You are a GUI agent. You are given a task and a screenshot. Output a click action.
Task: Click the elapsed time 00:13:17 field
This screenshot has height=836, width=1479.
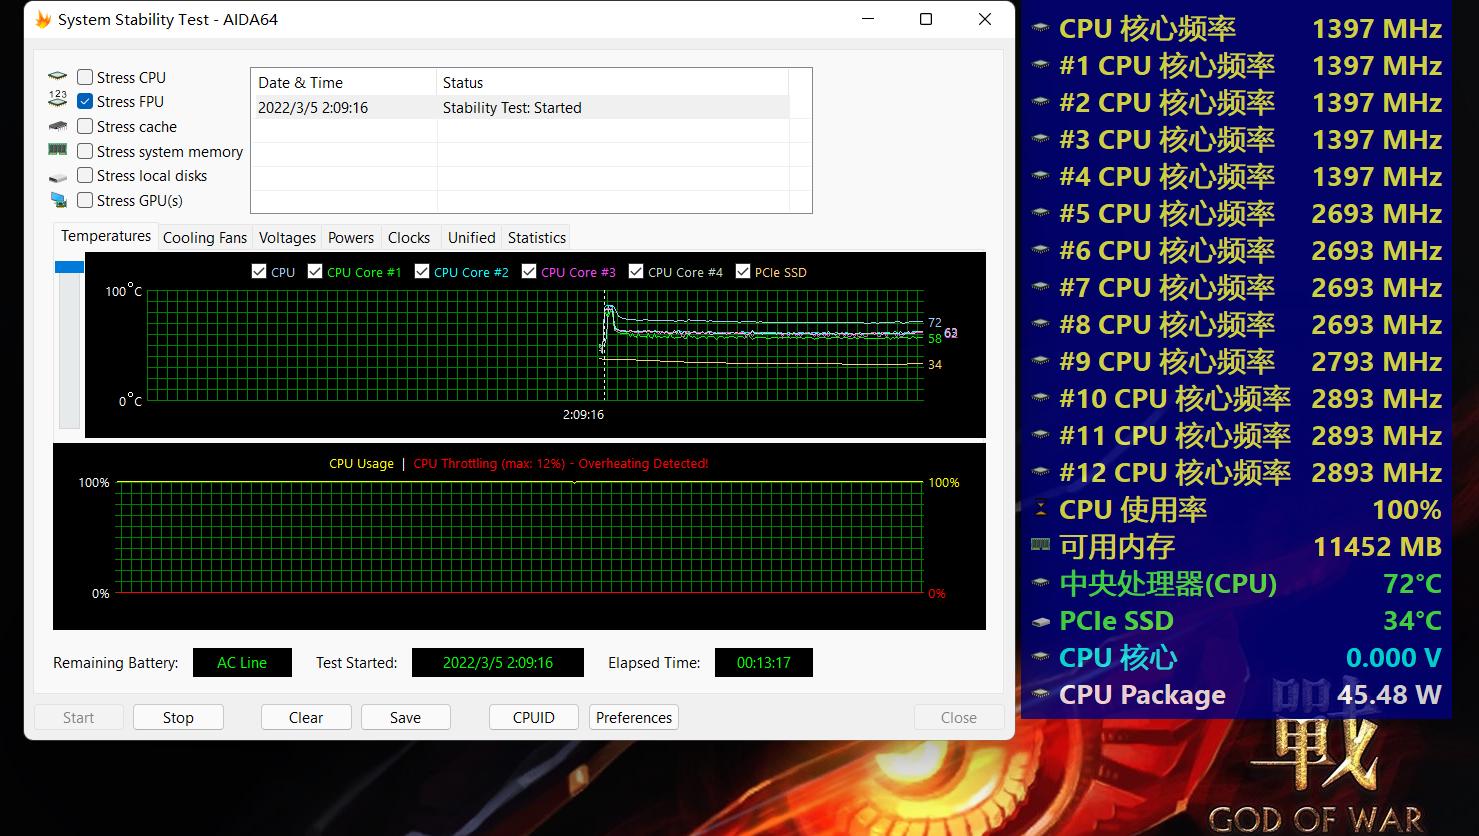click(x=764, y=662)
